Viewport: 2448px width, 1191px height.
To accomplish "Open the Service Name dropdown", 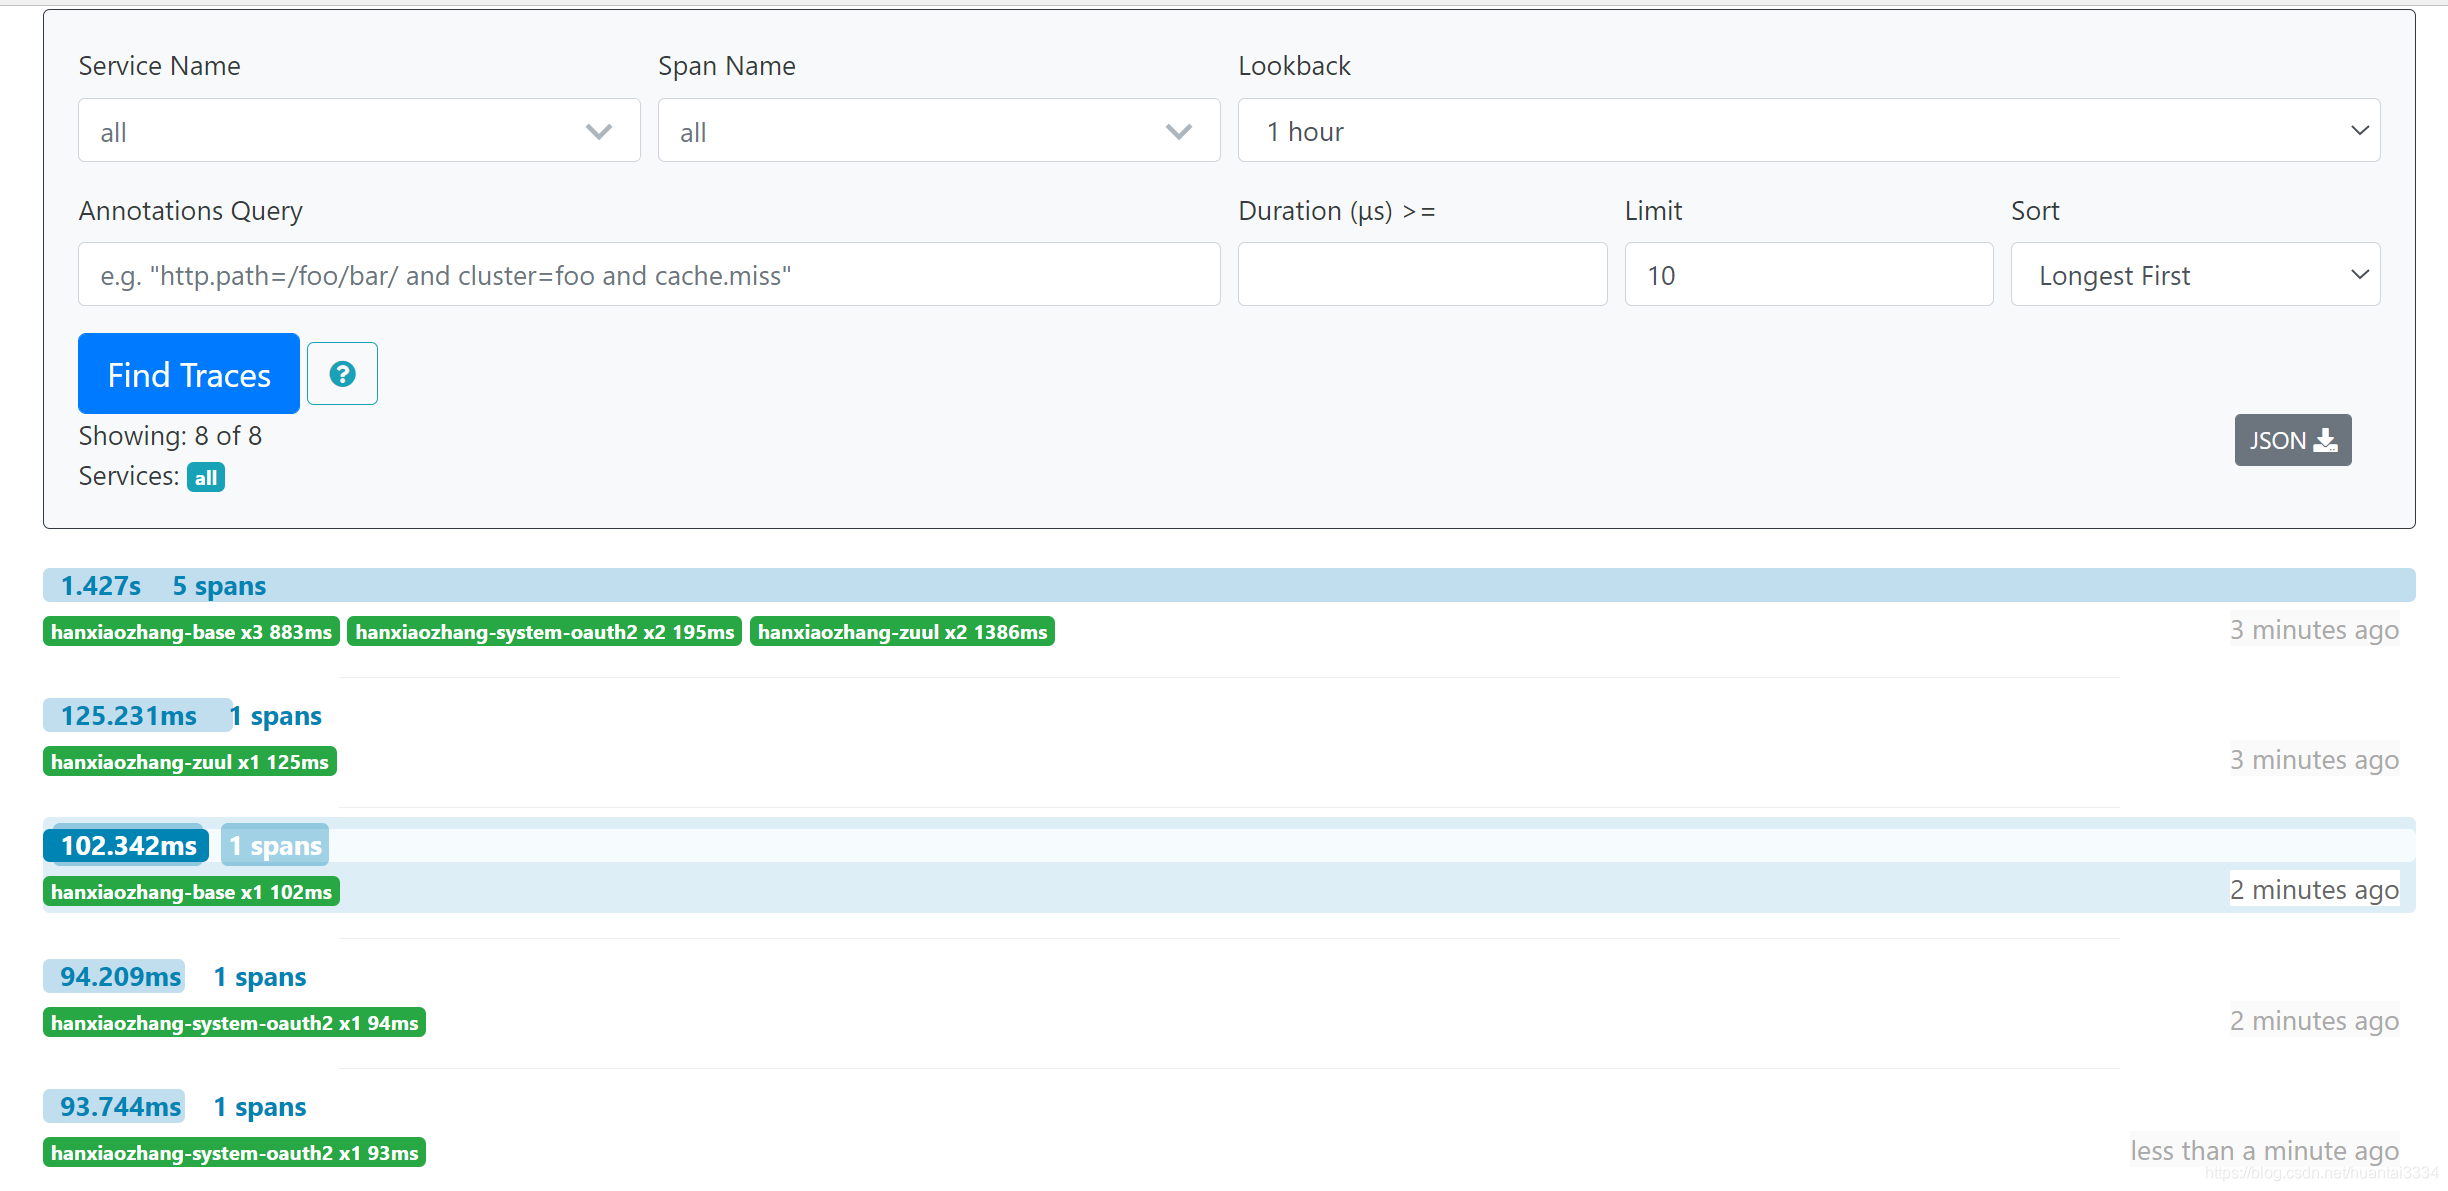I will [358, 130].
